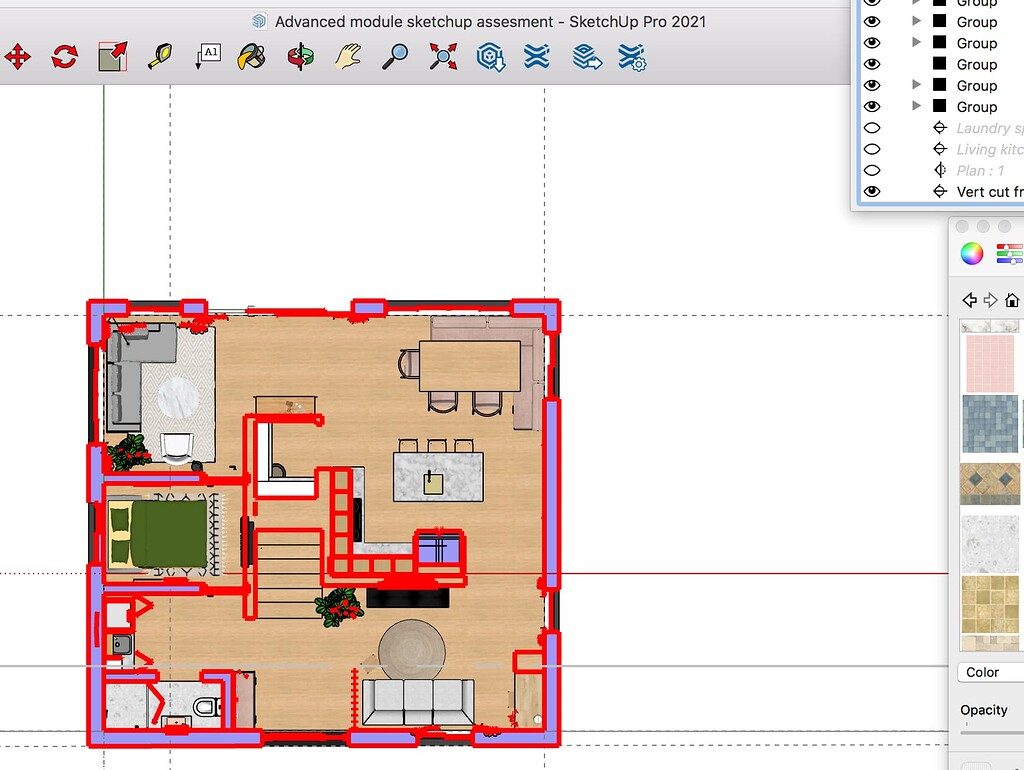Select the Rotate tool
The height and width of the screenshot is (770, 1024).
tap(65, 57)
